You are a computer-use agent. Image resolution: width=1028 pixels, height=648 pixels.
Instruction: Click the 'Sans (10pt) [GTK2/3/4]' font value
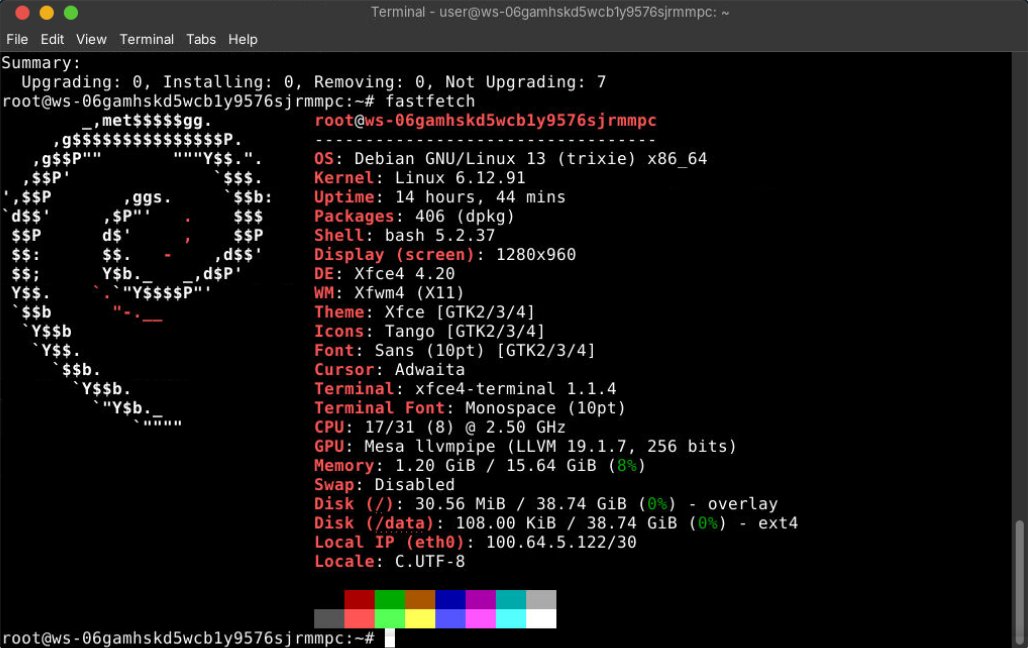click(x=484, y=350)
